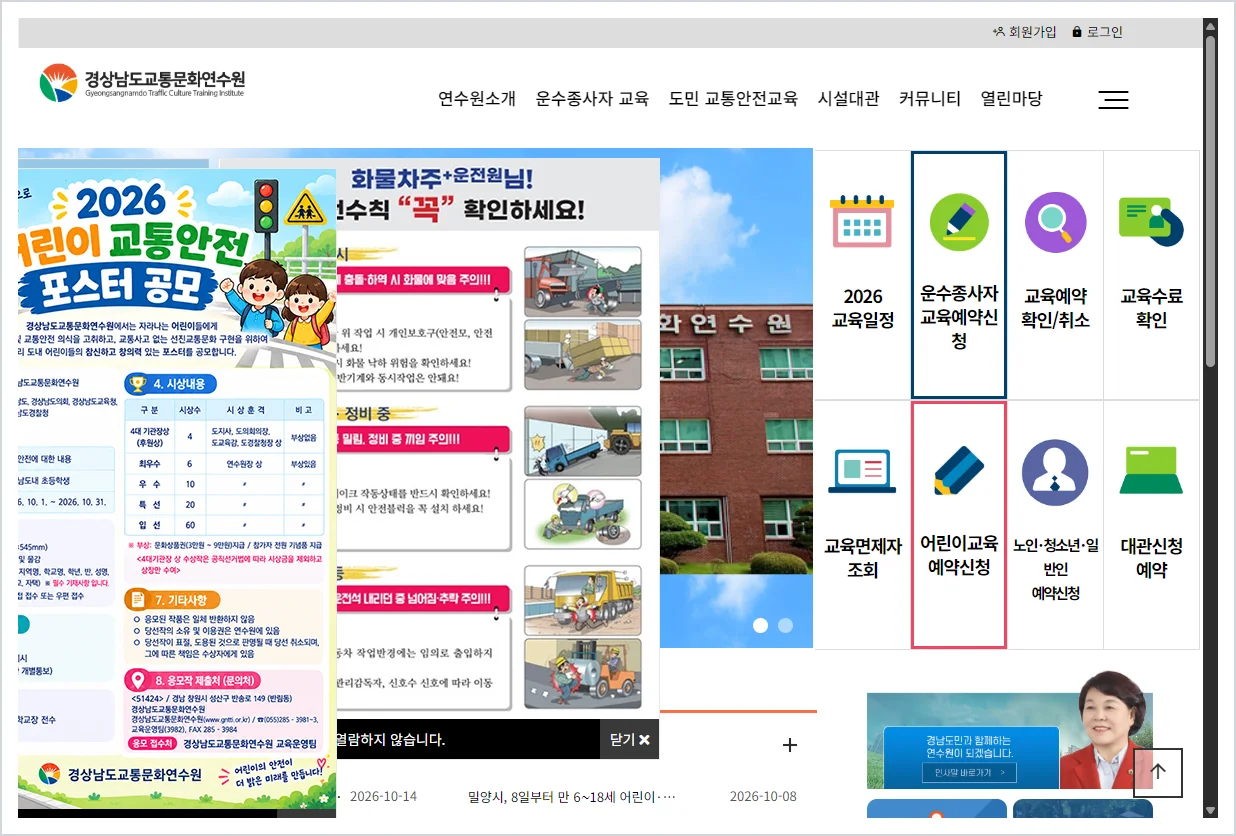Click the 교육예약 확인/취소 label text
The image size is (1236, 836).
tap(1055, 308)
